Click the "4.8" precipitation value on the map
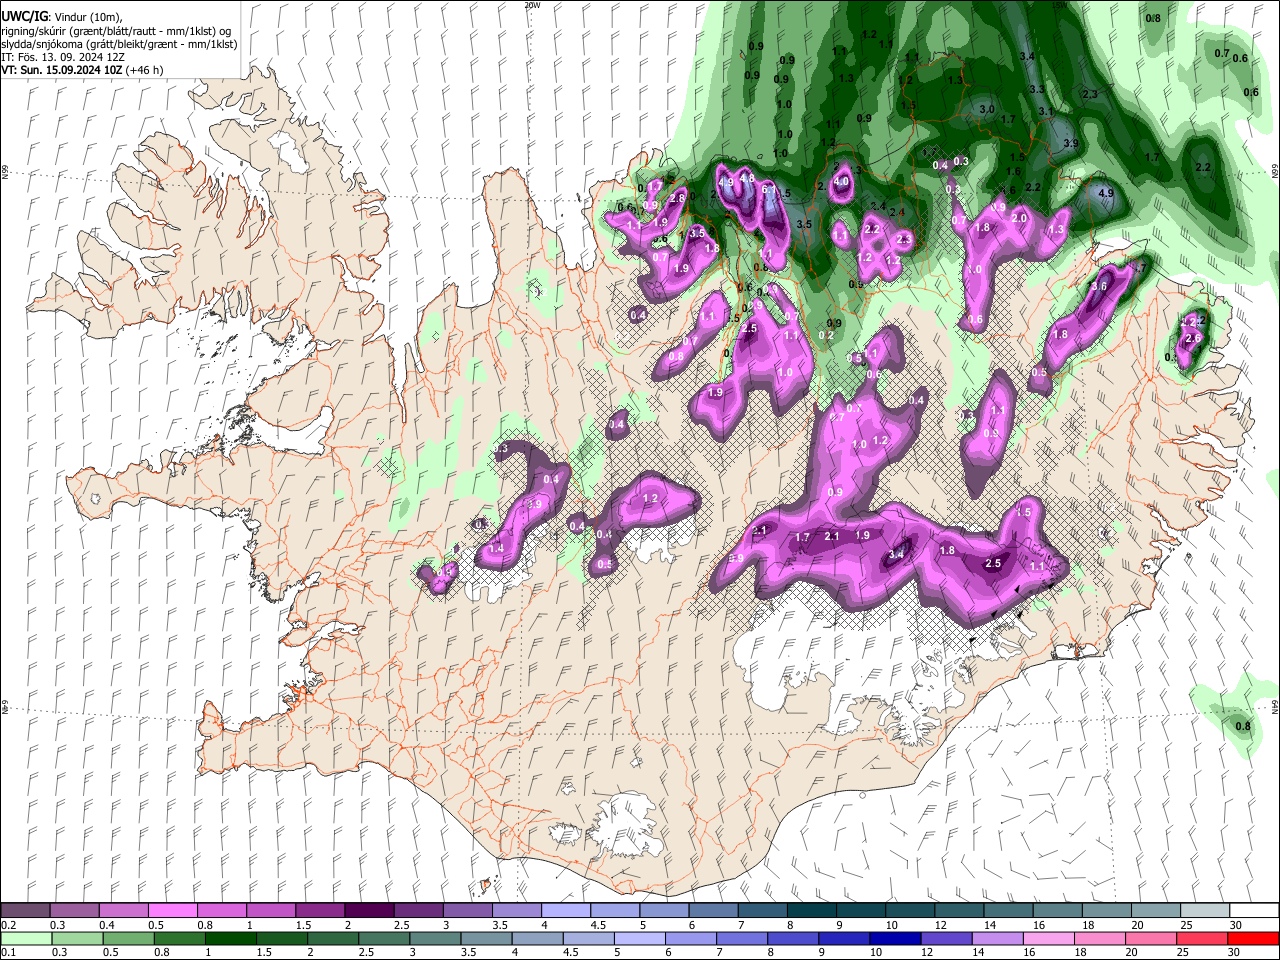The width and height of the screenshot is (1280, 960). pos(746,179)
